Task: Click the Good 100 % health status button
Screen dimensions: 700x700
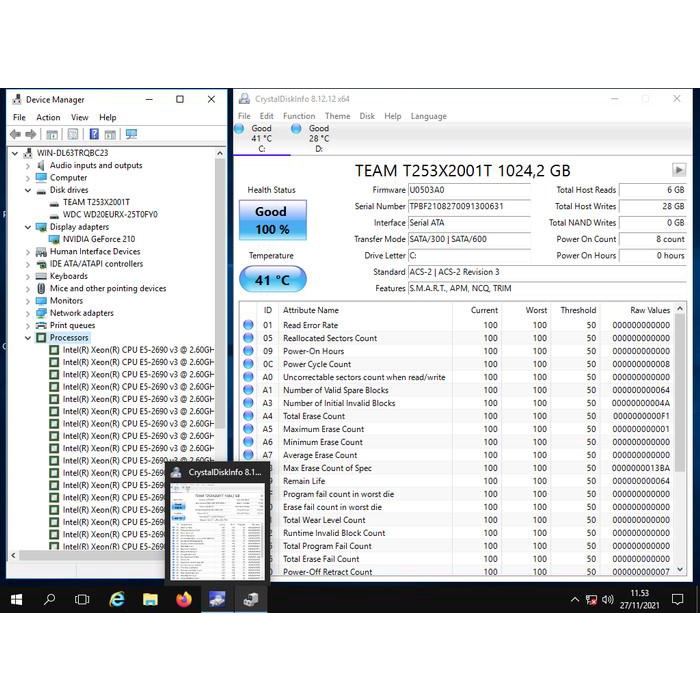Action: coord(272,220)
